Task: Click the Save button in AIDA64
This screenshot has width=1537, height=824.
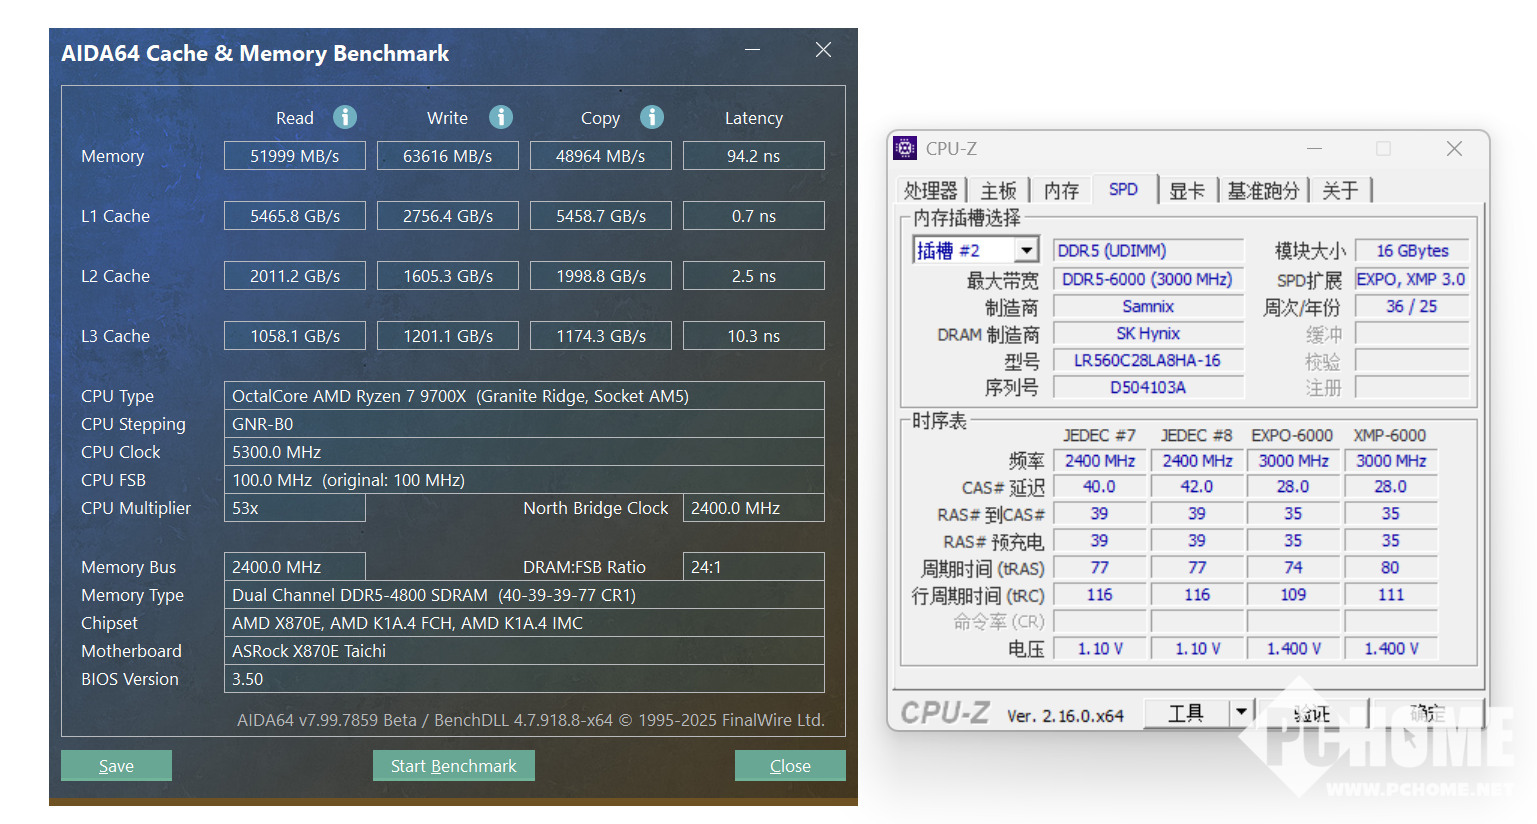Action: tap(116, 766)
